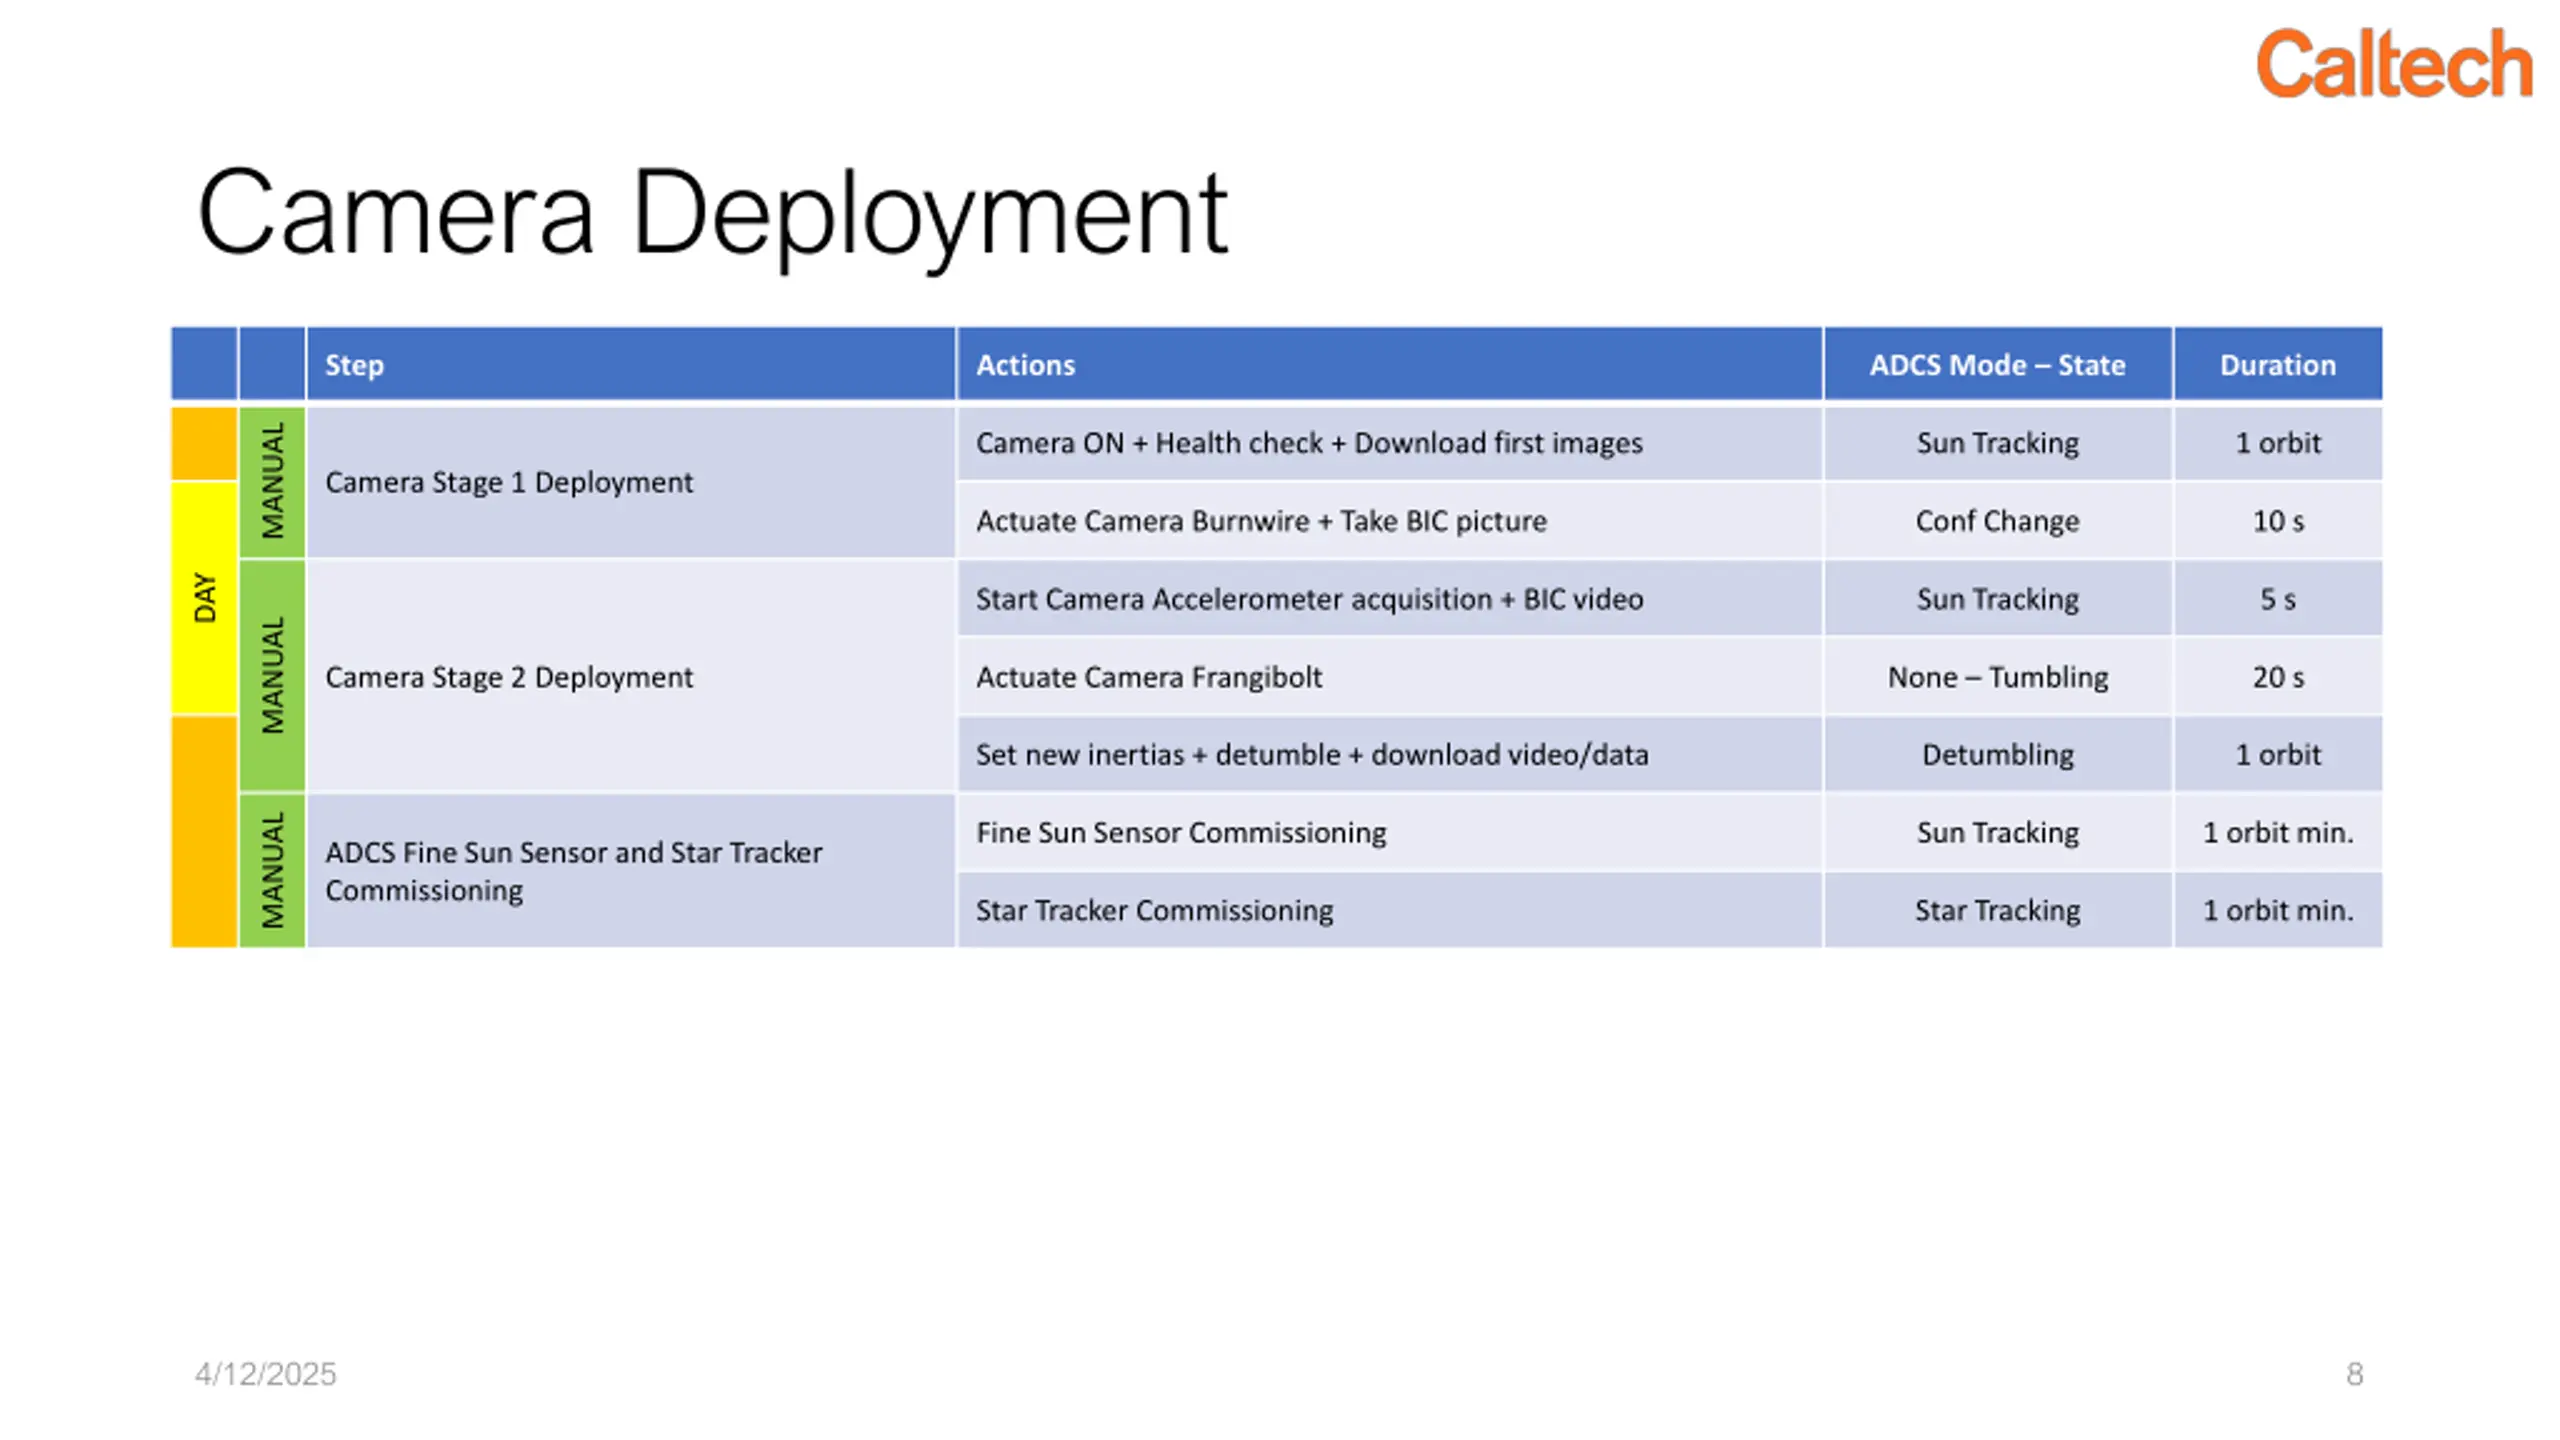Click the Step column header

631,364
